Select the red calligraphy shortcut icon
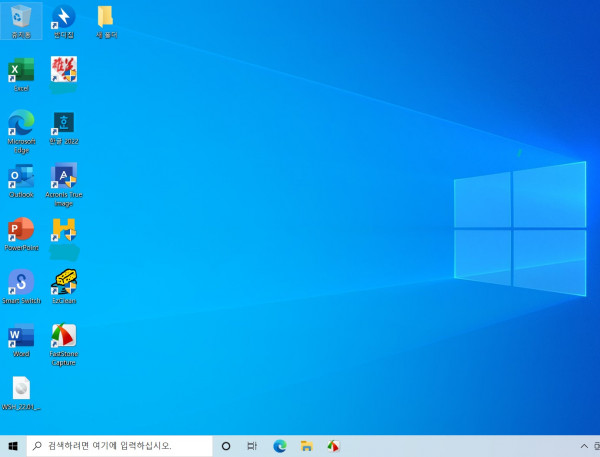The width and height of the screenshot is (600, 457). (x=64, y=69)
